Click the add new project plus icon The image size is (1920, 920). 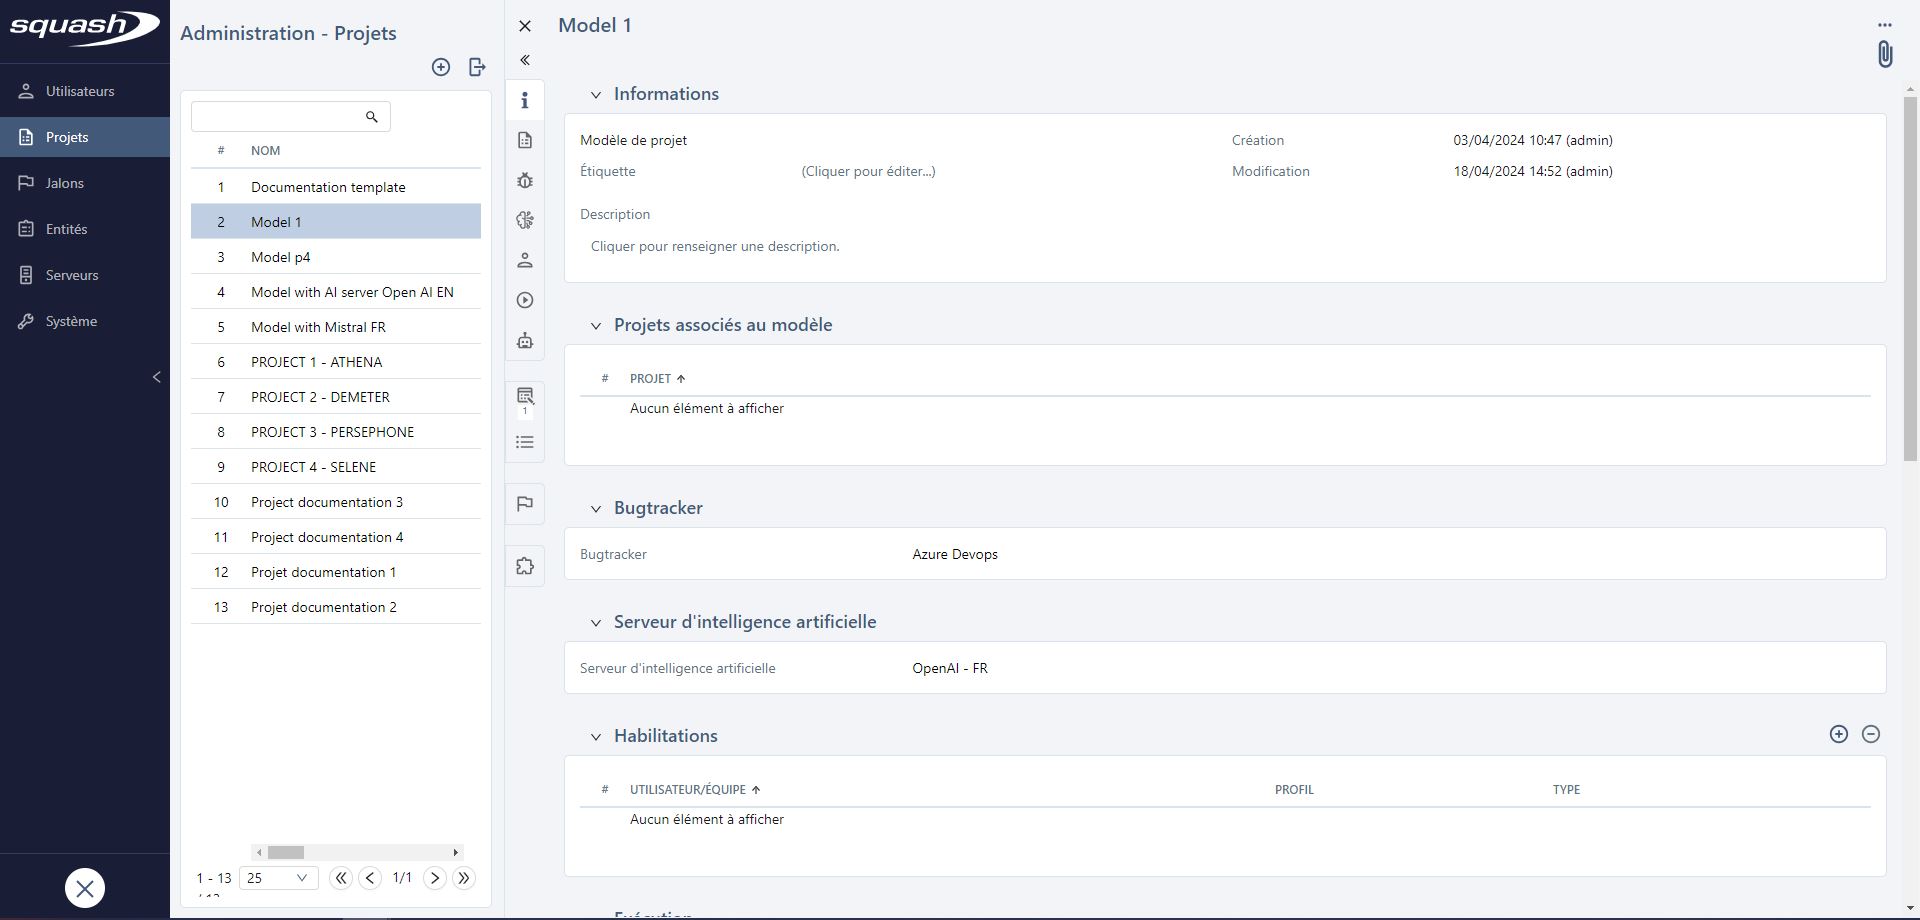[441, 67]
